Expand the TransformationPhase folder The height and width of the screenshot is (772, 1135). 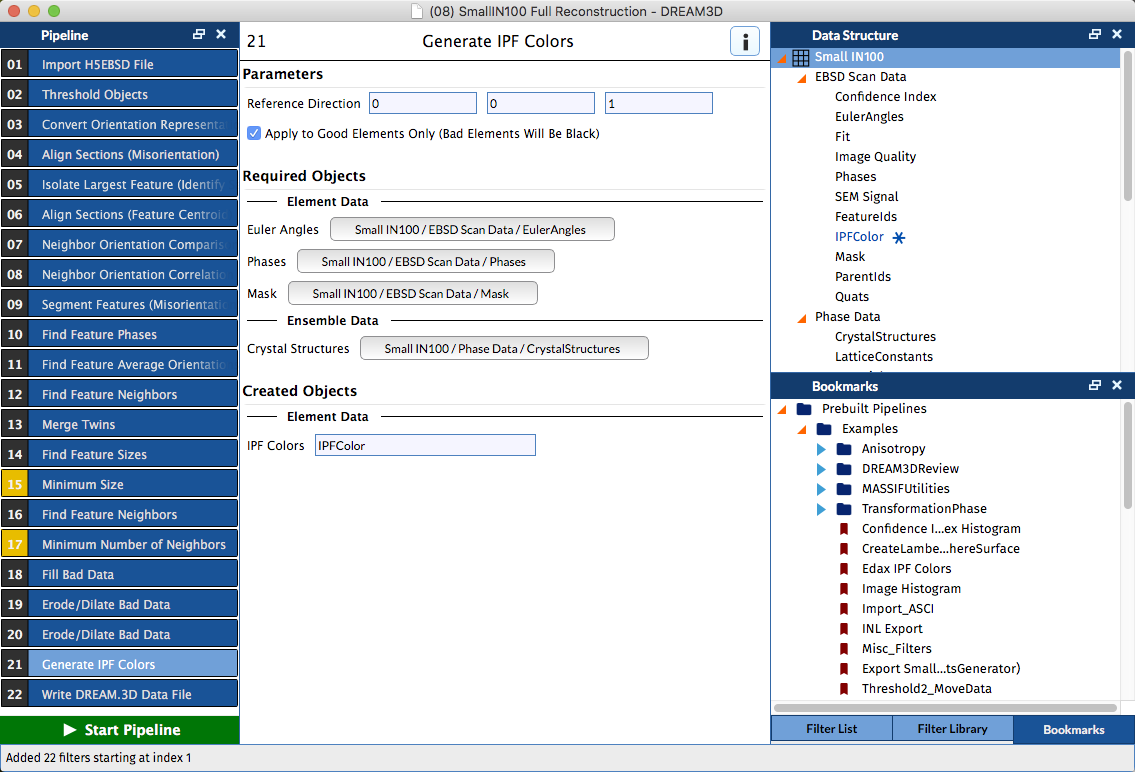(821, 509)
